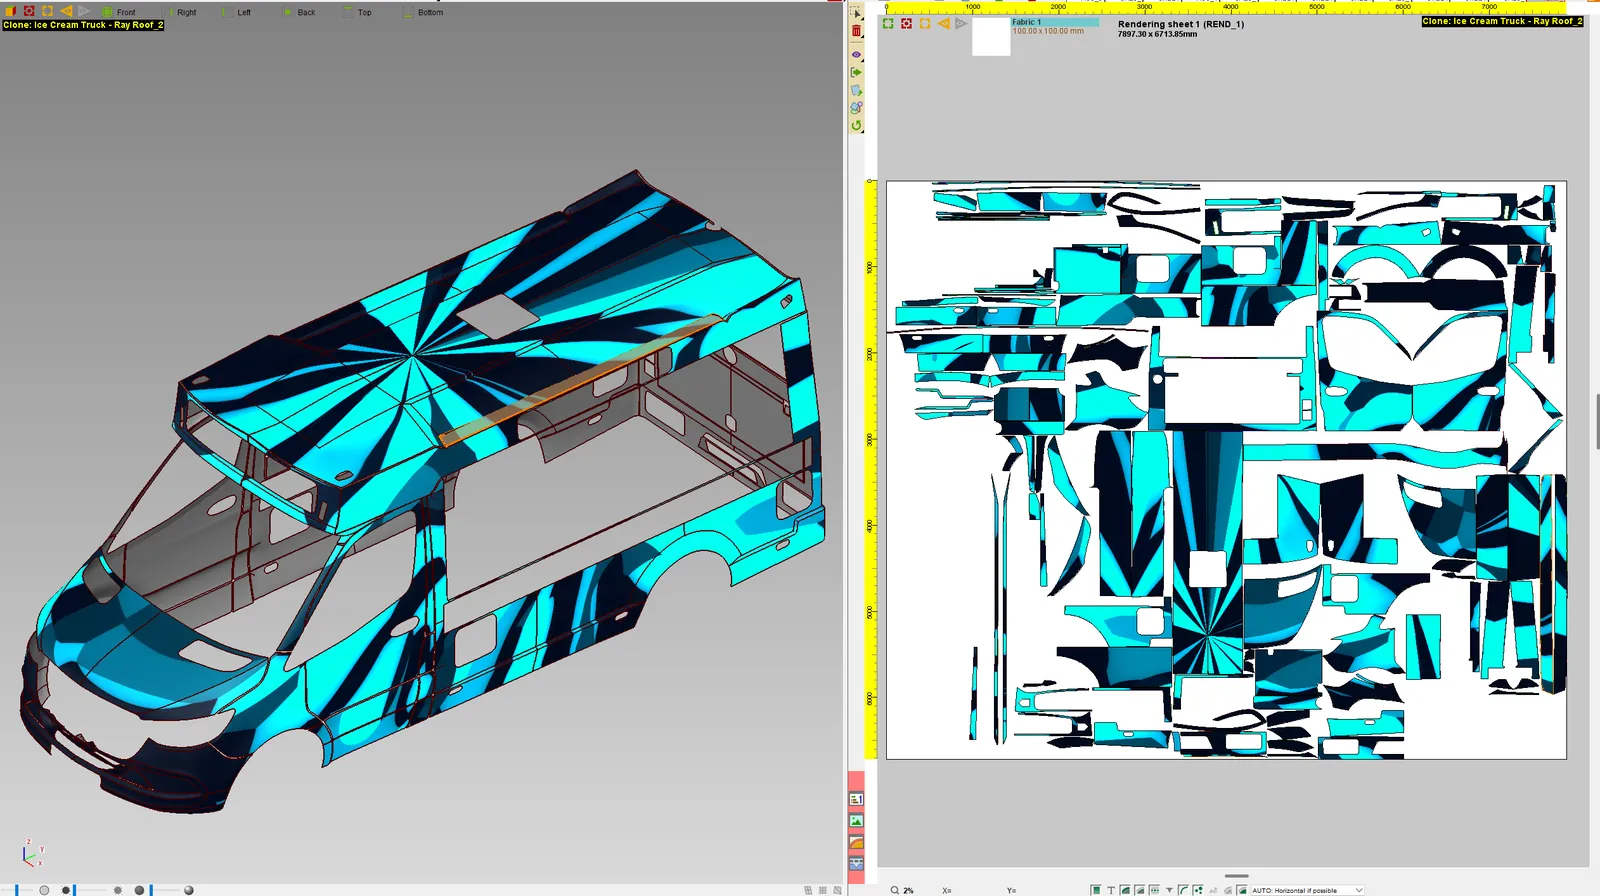
Task: Open the 'AUTO: Horizontal if possible' dropdown
Action: pos(1308,890)
